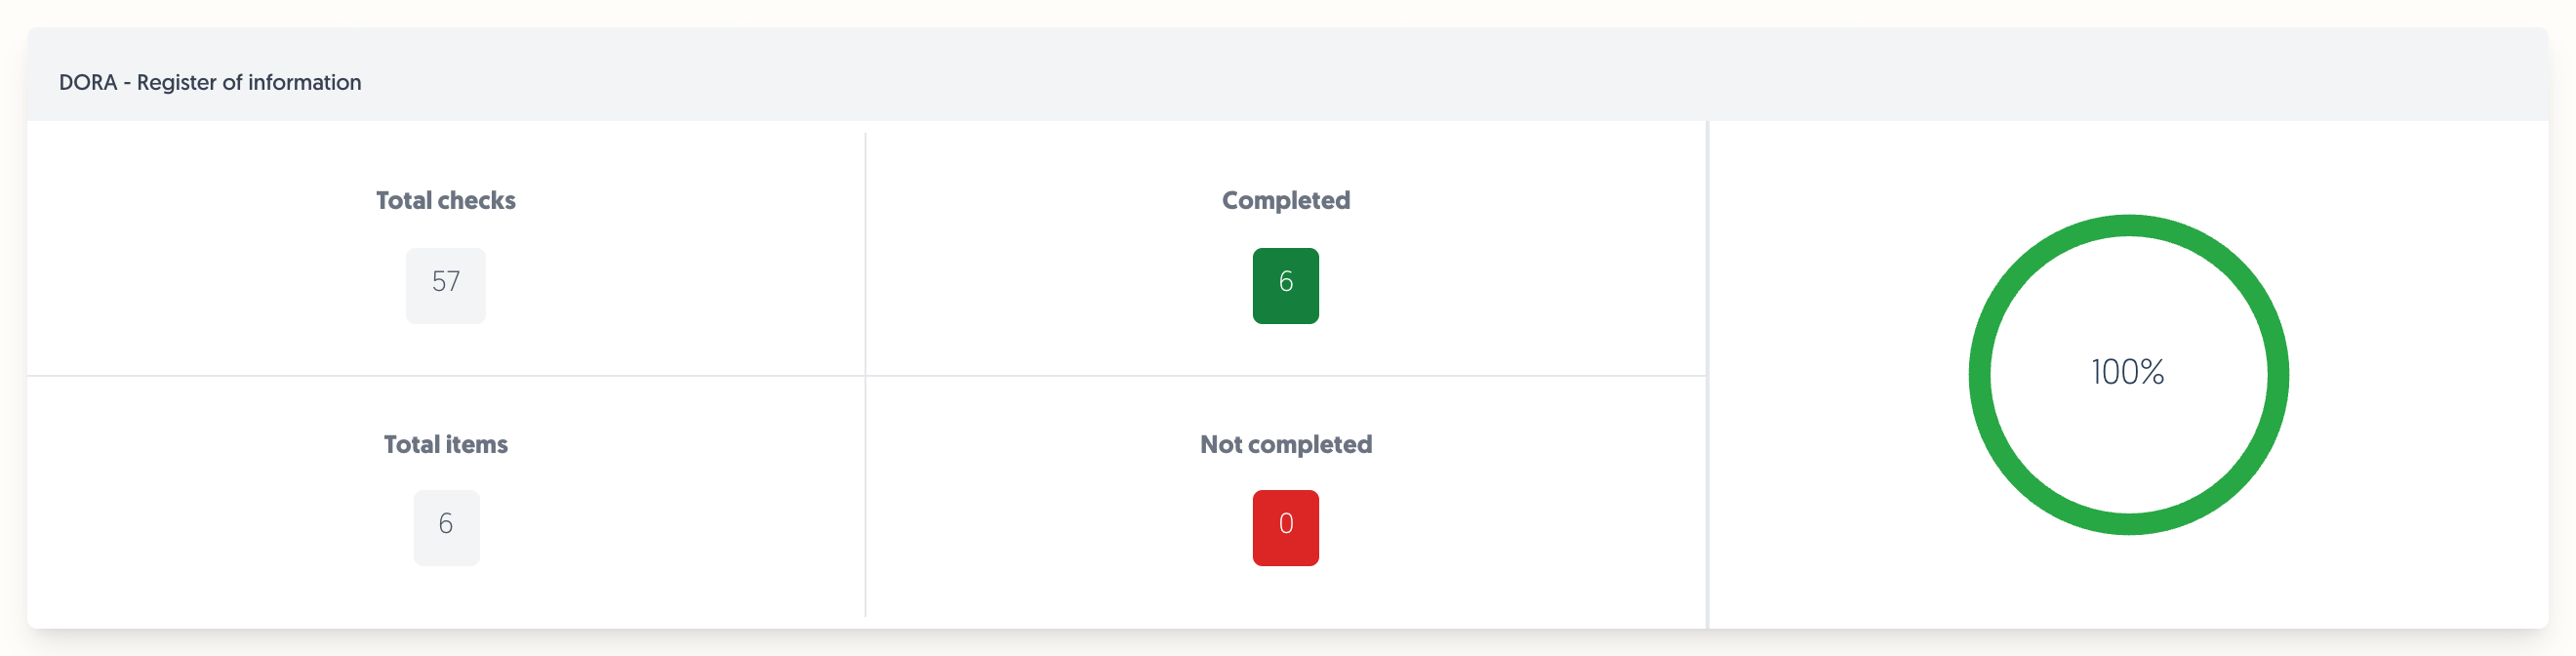This screenshot has height=656, width=2576.
Task: Select the Total items heading
Action: (x=446, y=444)
